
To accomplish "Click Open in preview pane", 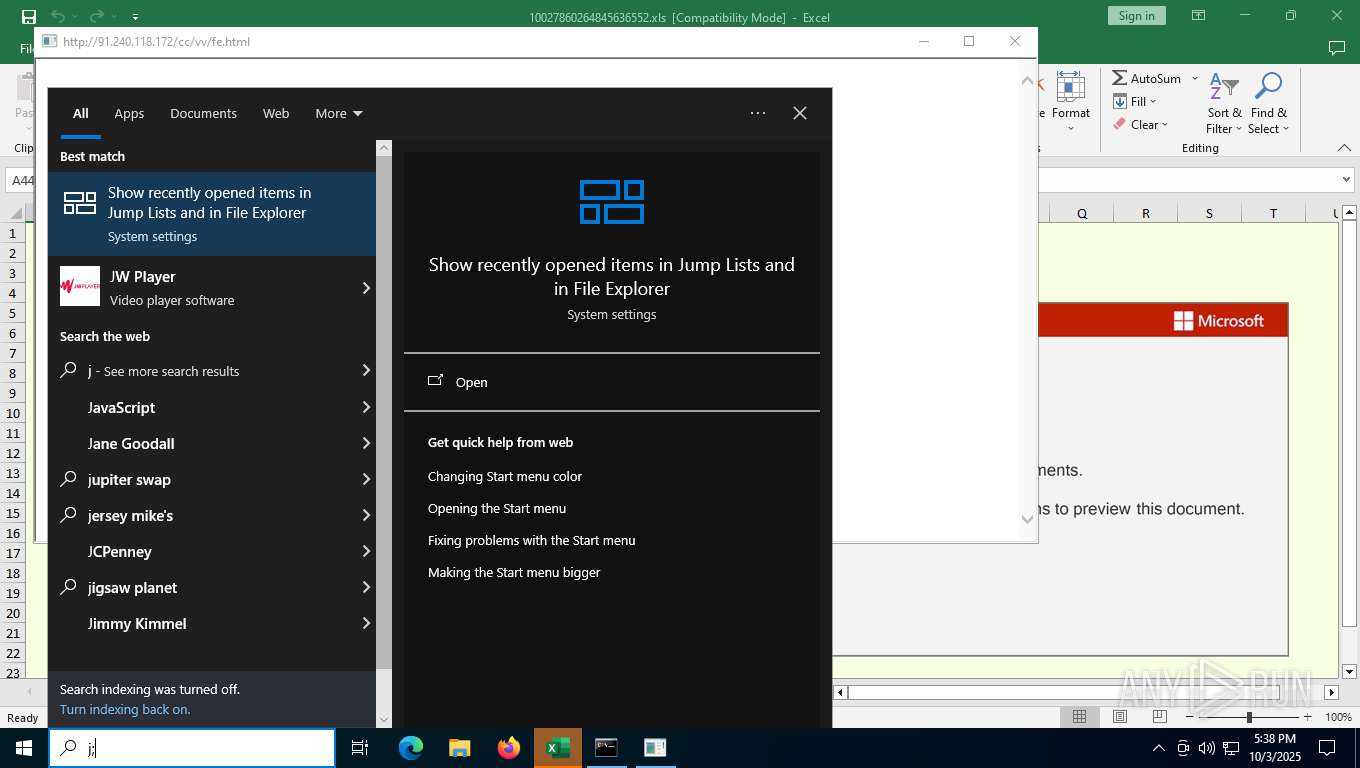I will [611, 382].
